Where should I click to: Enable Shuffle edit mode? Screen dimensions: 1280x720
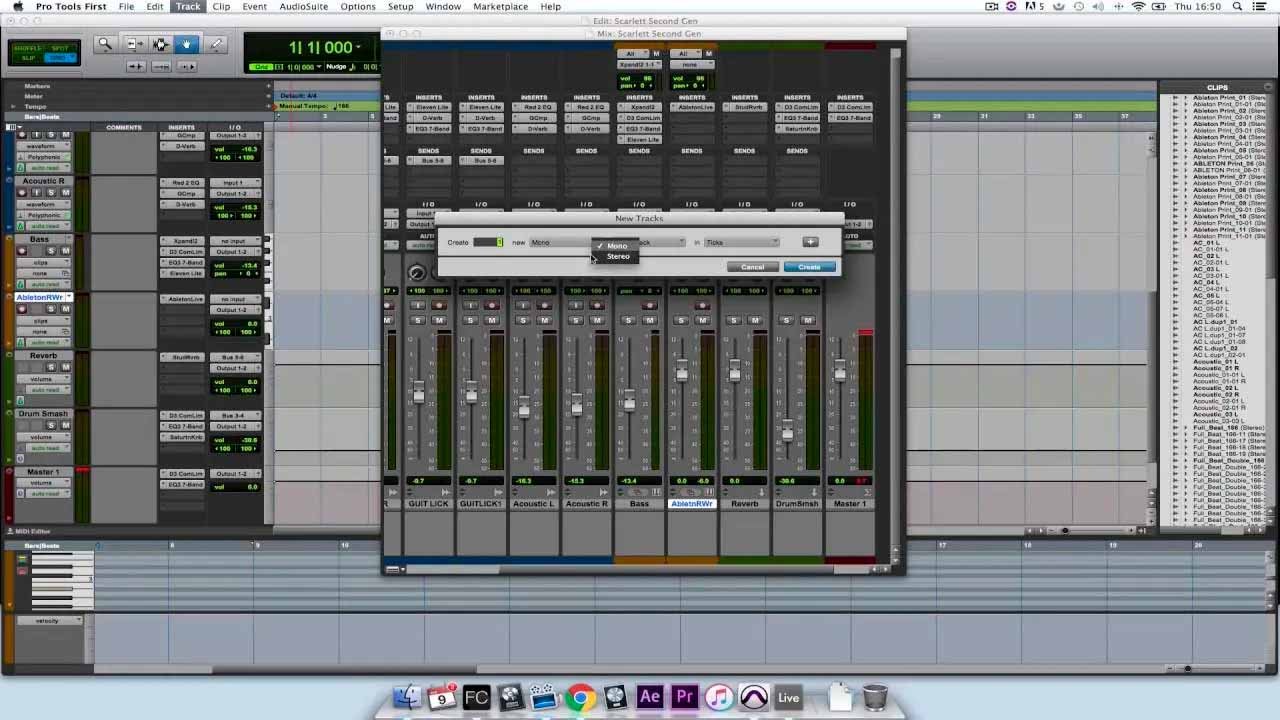pos(29,48)
